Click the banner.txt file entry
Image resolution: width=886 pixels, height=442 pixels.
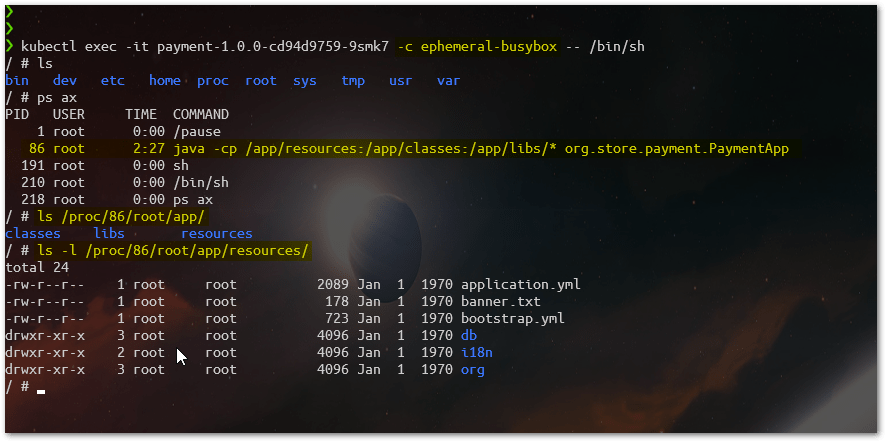coord(500,302)
